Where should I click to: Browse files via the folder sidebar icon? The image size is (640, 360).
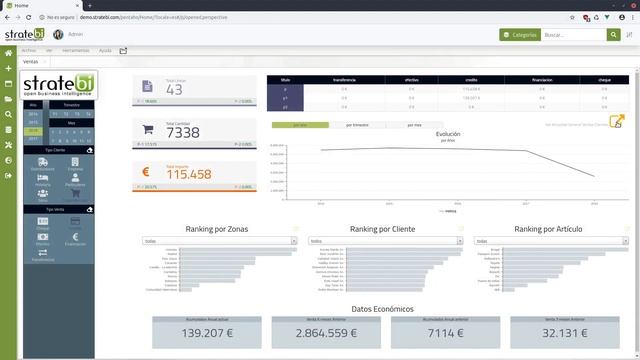(8, 99)
